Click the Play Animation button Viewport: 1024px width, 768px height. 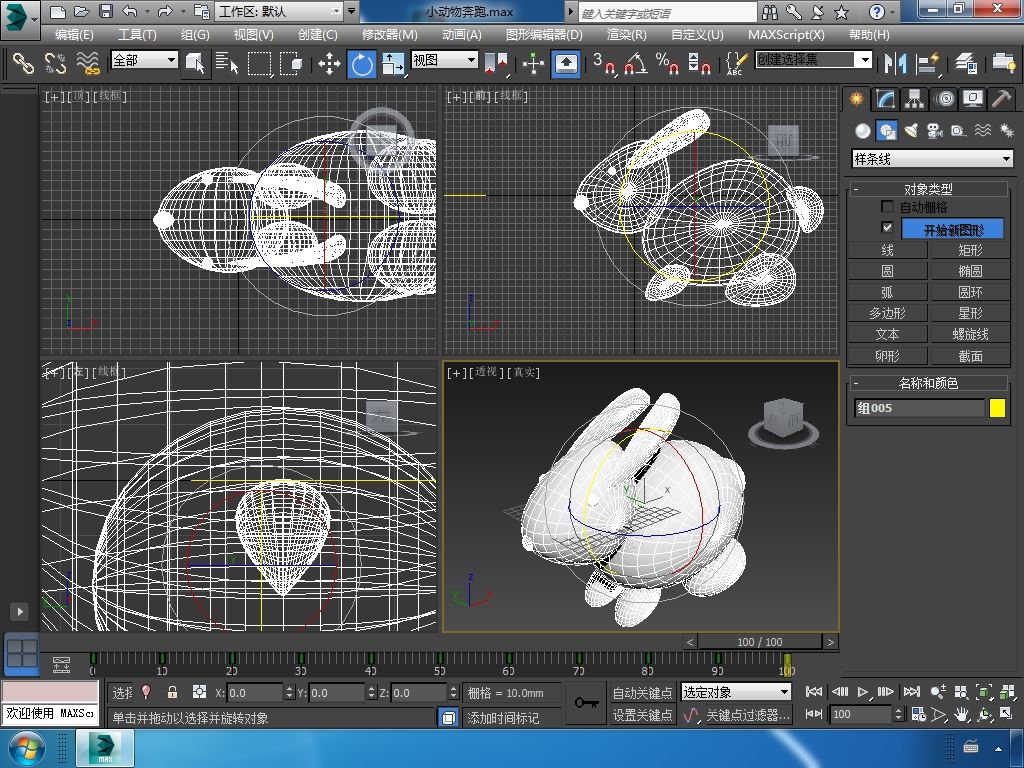click(x=863, y=692)
